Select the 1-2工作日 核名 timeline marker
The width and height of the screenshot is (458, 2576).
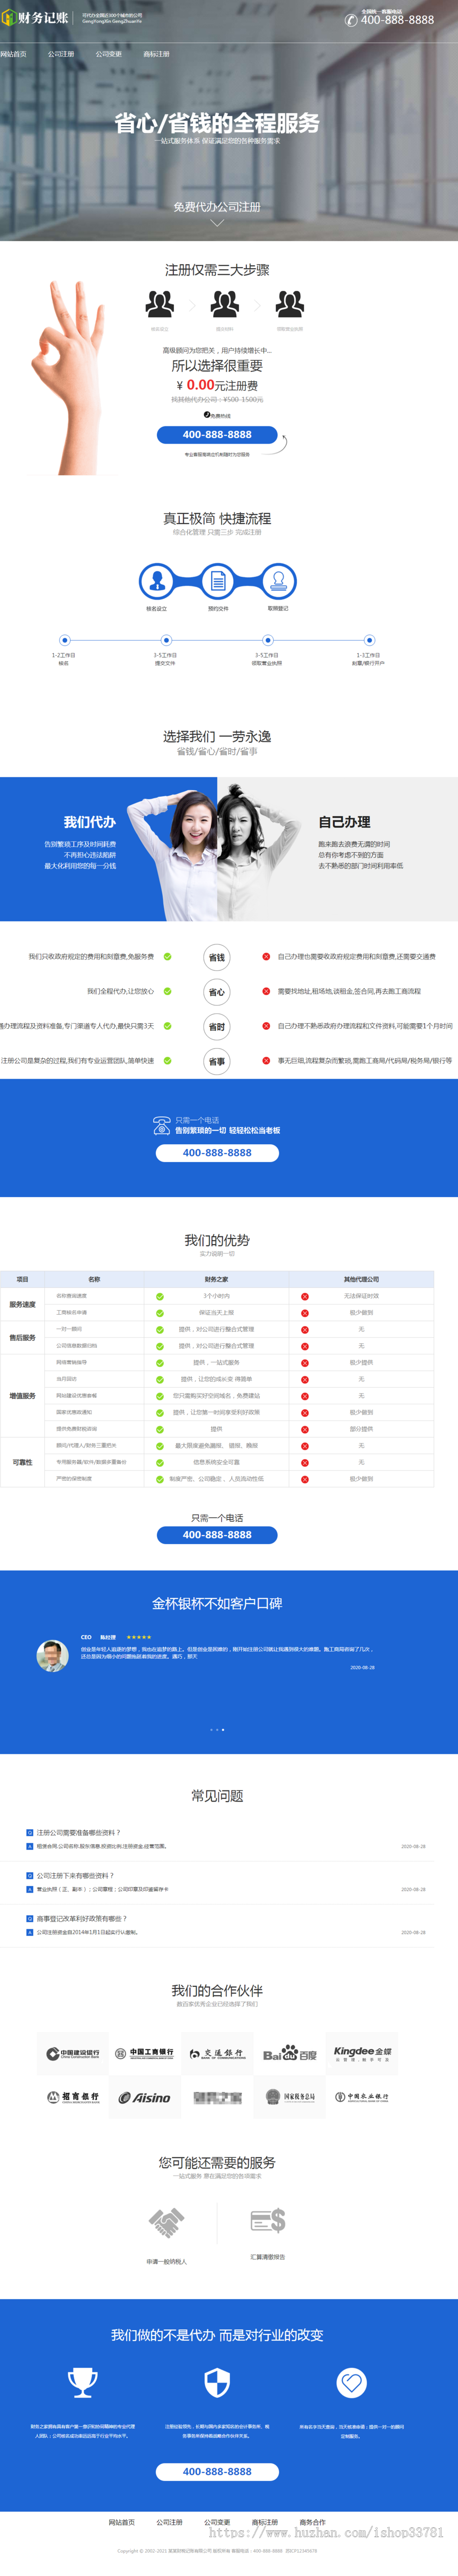pyautogui.click(x=64, y=640)
